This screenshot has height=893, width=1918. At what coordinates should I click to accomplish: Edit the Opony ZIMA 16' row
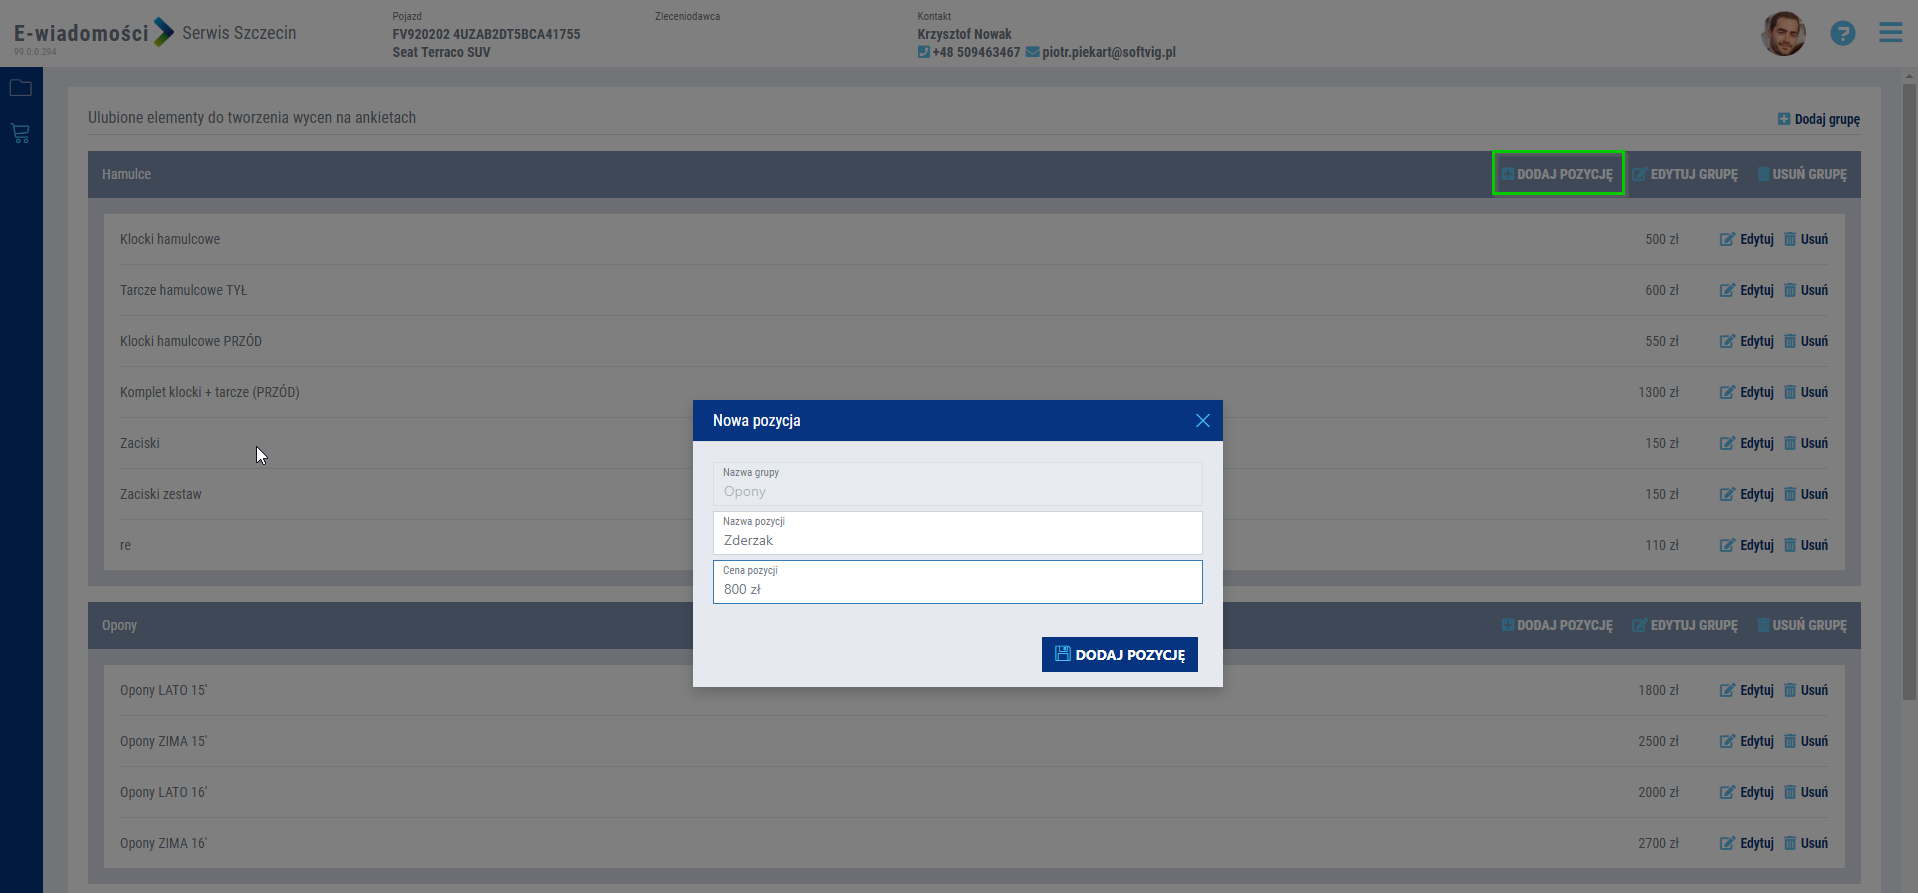(x=1746, y=843)
